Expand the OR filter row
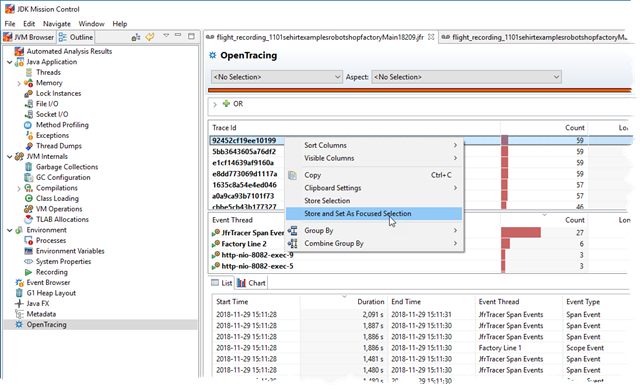This screenshot has width=640, height=390. 215,104
